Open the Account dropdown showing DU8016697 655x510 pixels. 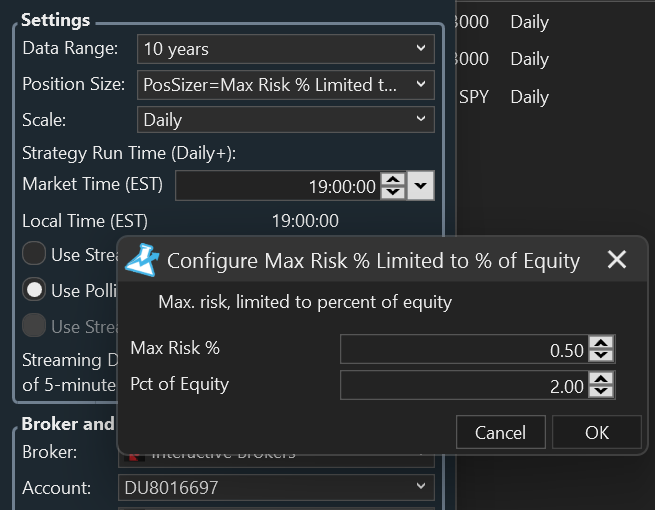(x=276, y=488)
